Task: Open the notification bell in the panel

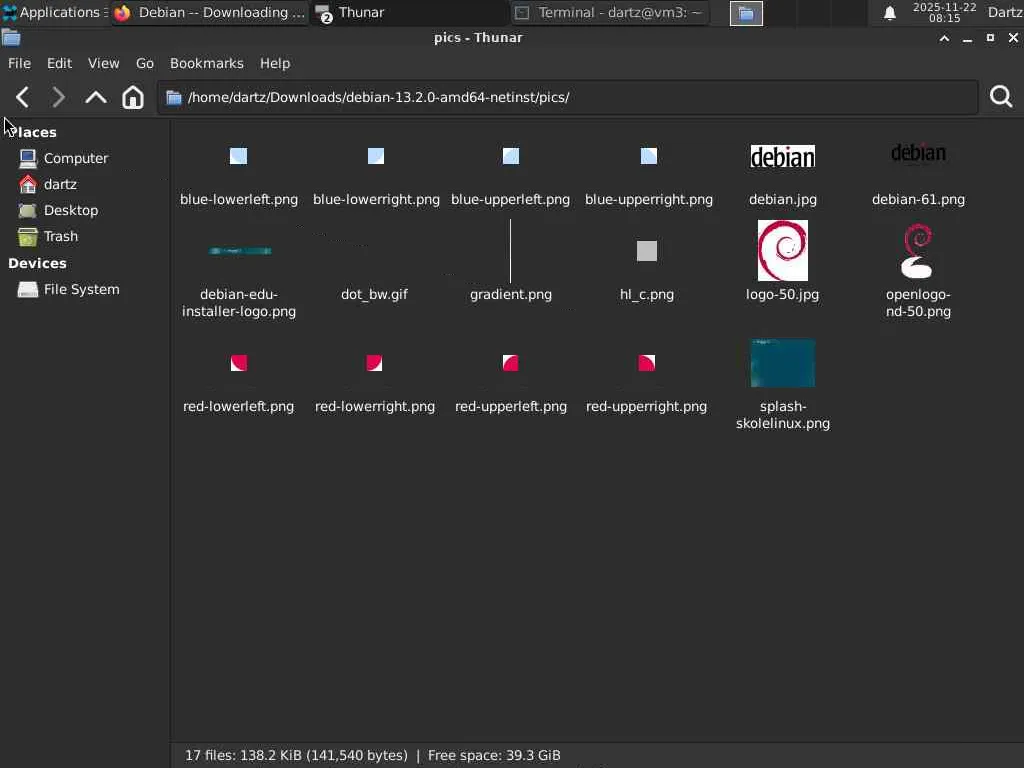Action: point(889,12)
